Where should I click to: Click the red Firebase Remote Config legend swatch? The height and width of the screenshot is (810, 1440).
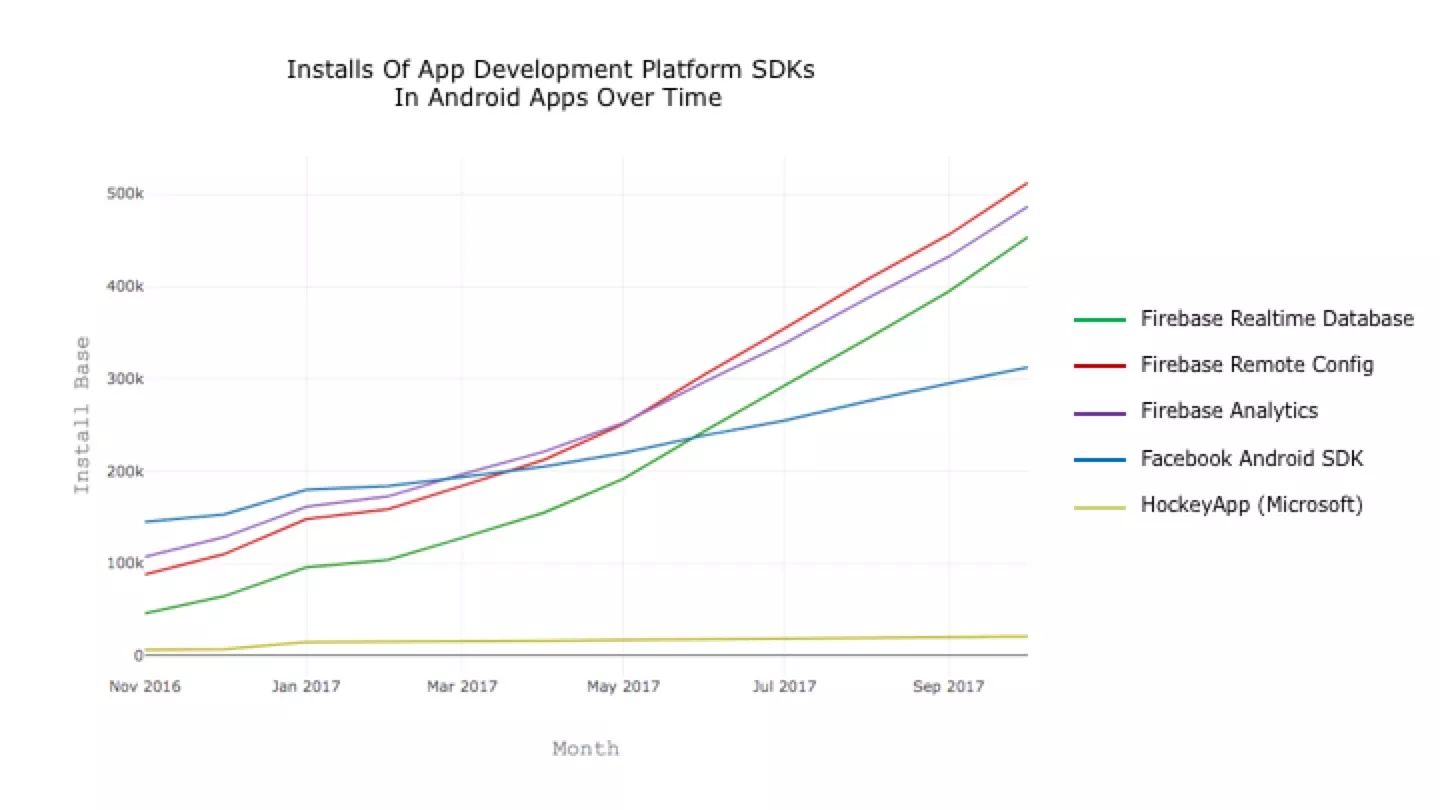pyautogui.click(x=1100, y=366)
